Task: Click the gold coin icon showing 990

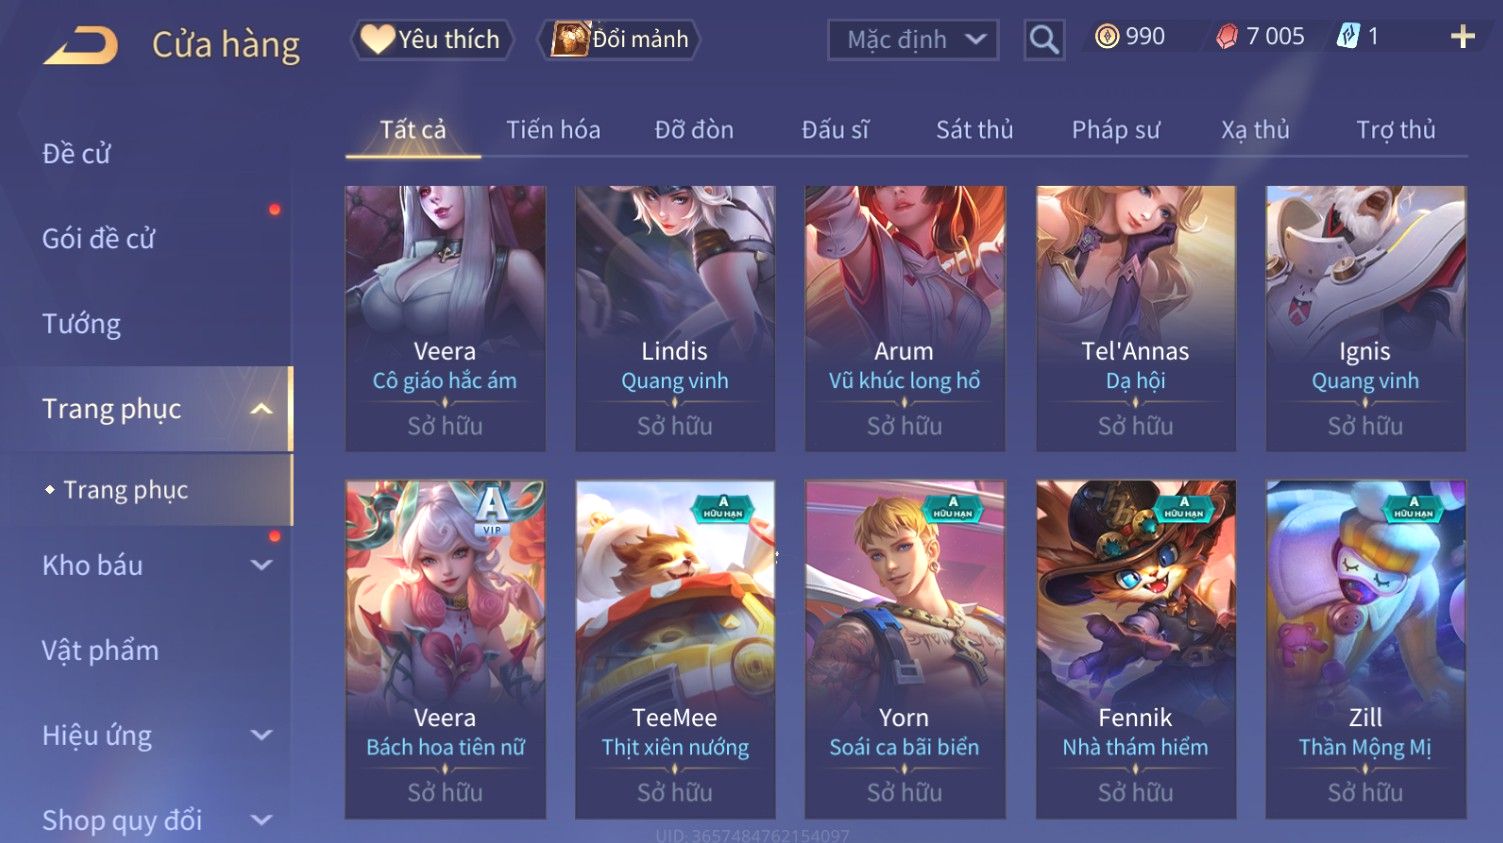Action: coord(1107,37)
